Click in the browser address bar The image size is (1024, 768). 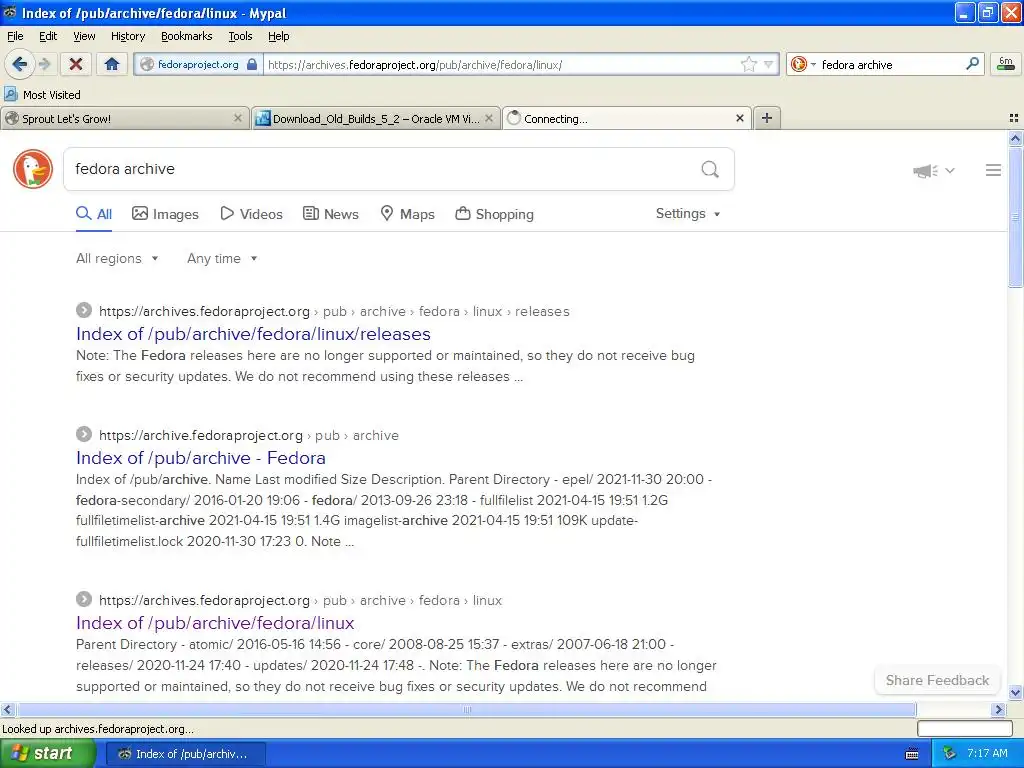click(x=502, y=65)
